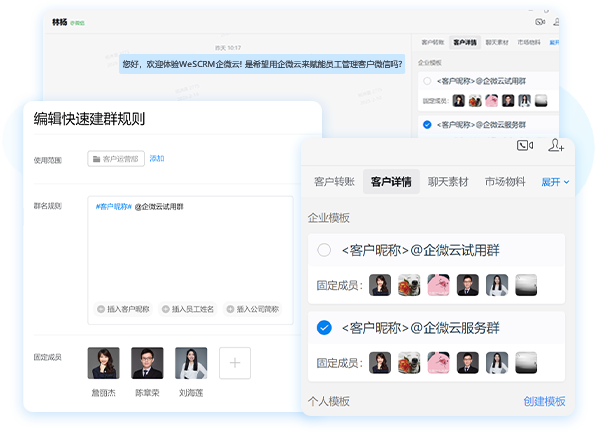The width and height of the screenshot is (596, 432).
Task: Click video call icon in background chat window
Action: (x=540, y=22)
